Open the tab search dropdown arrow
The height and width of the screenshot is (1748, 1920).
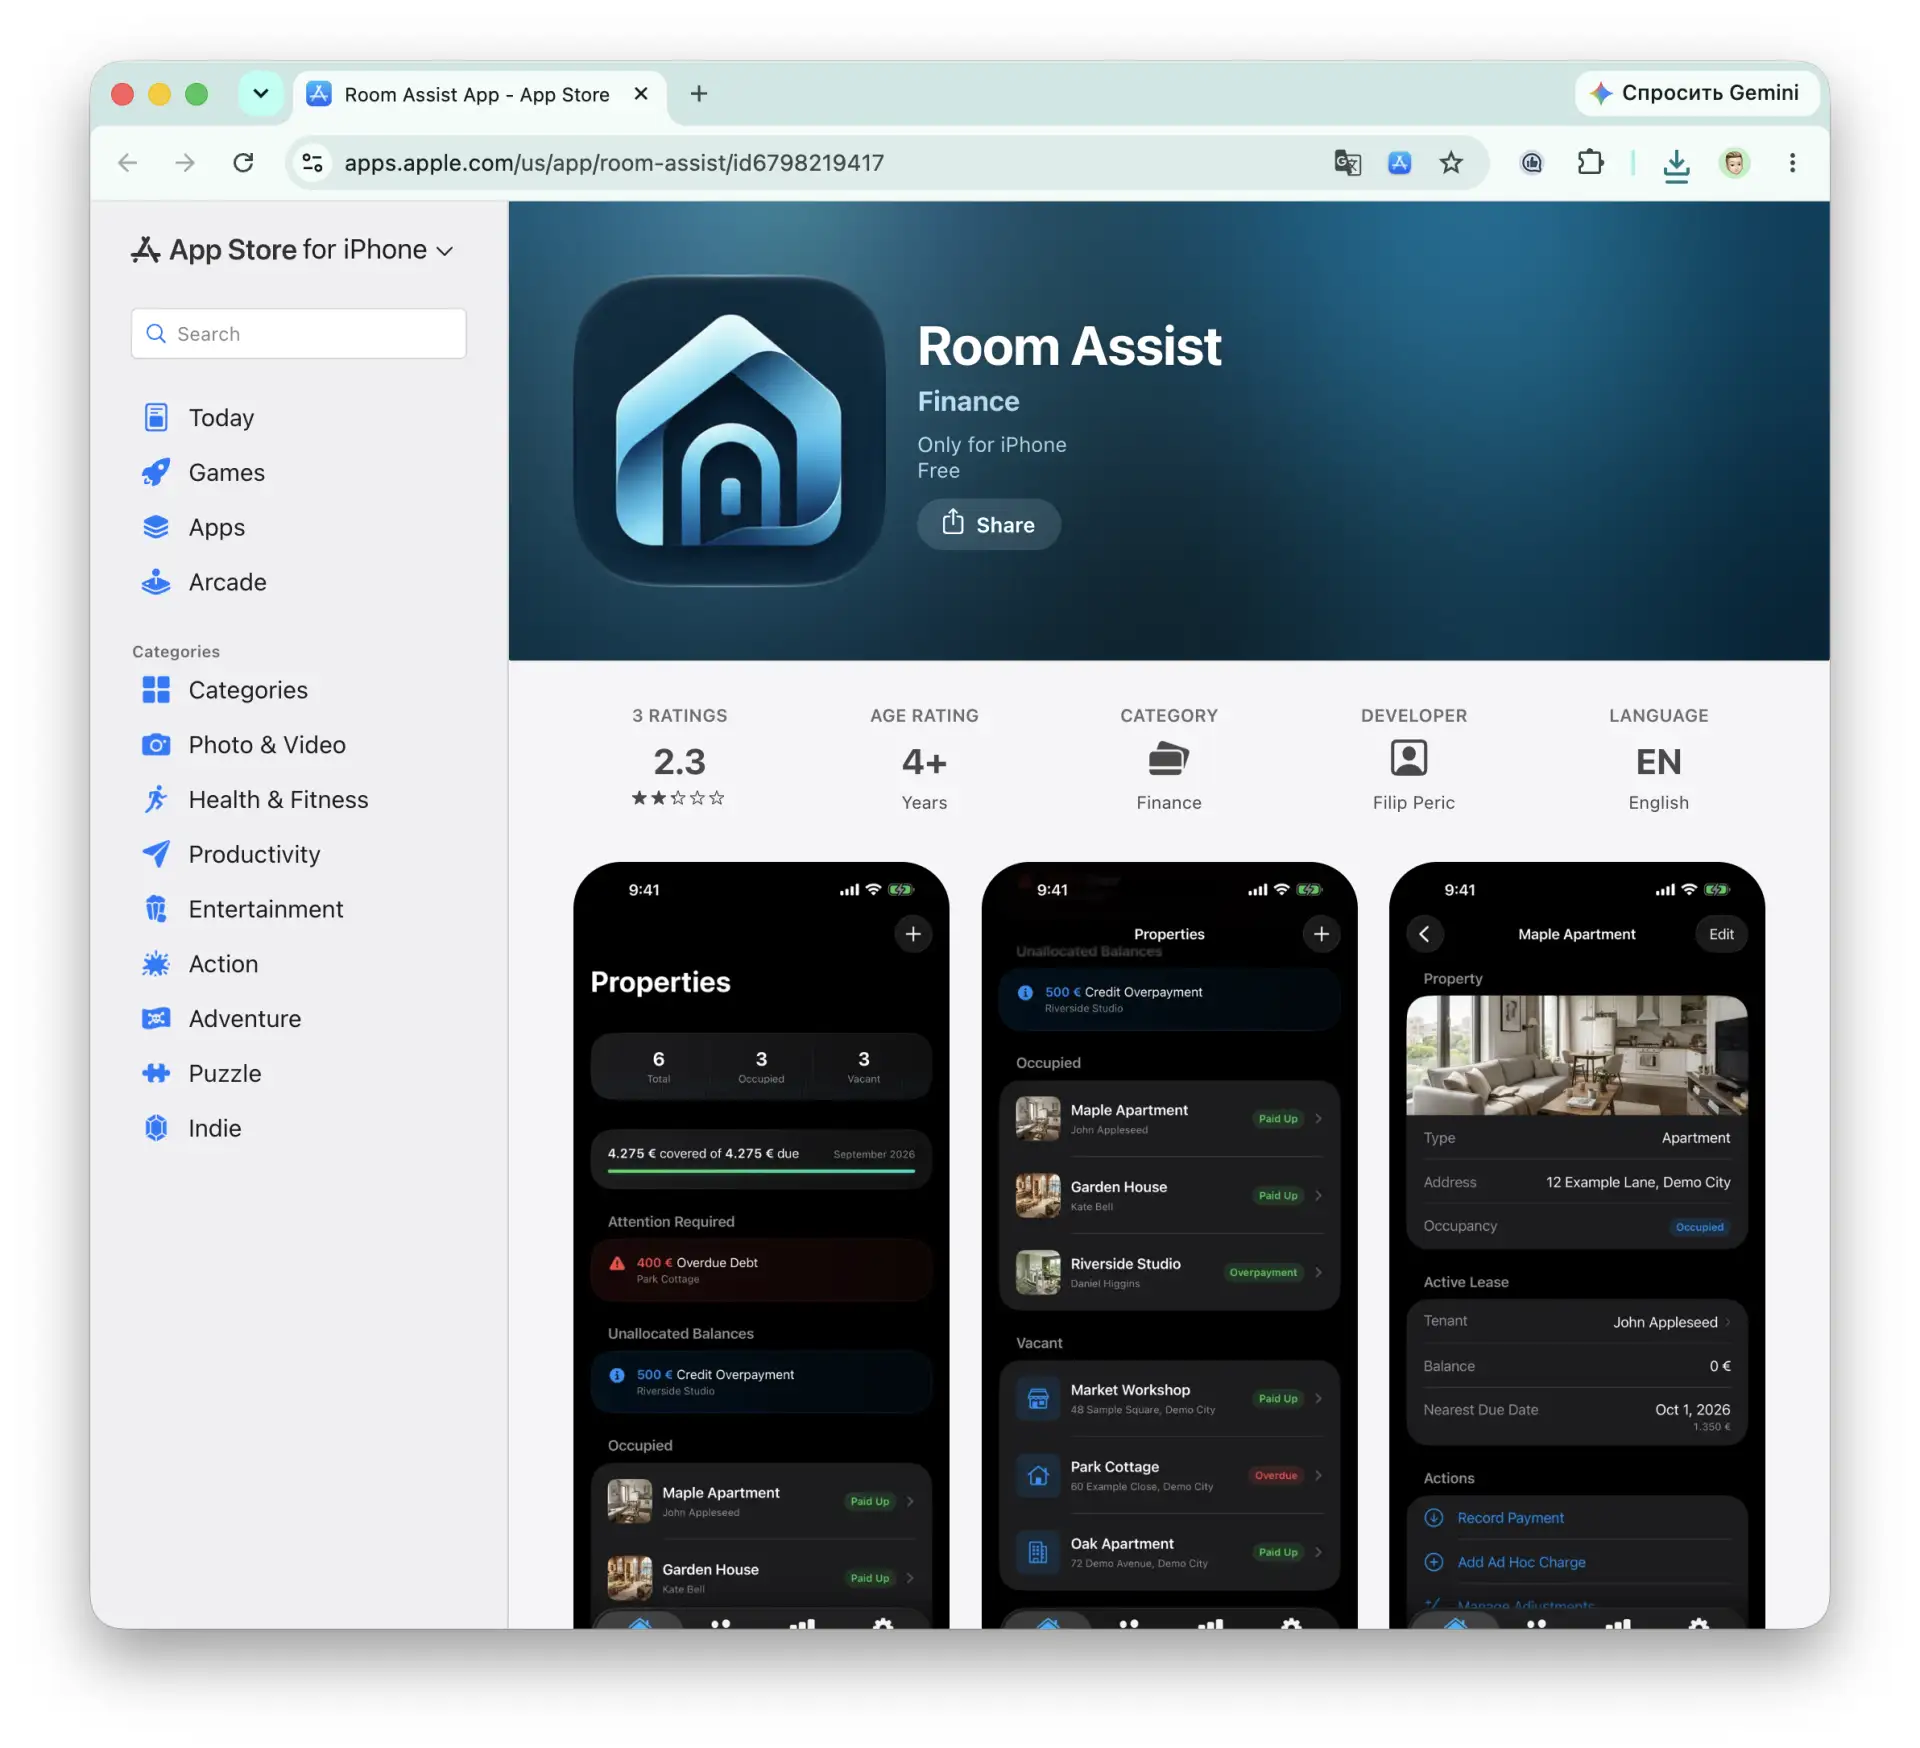(260, 94)
